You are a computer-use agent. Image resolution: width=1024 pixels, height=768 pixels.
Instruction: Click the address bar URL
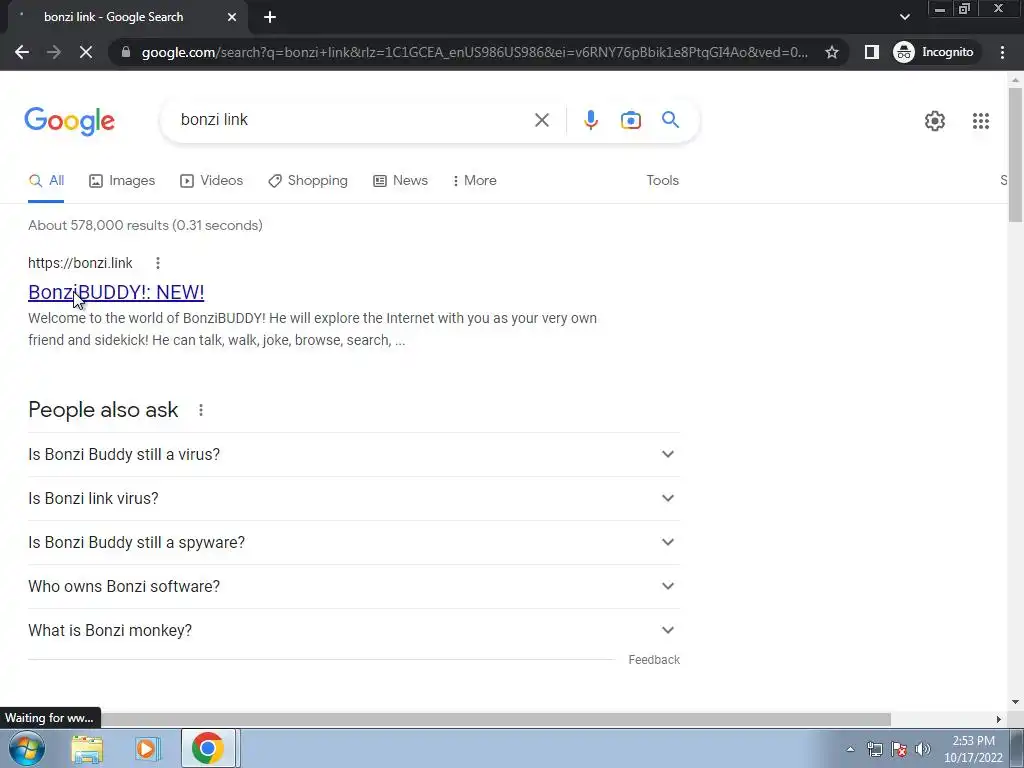pos(475,52)
